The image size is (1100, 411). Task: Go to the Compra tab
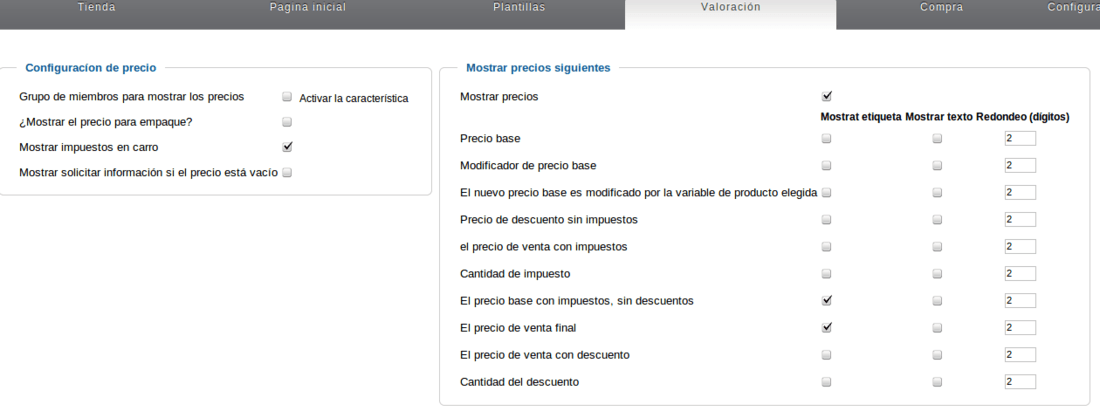coord(941,8)
